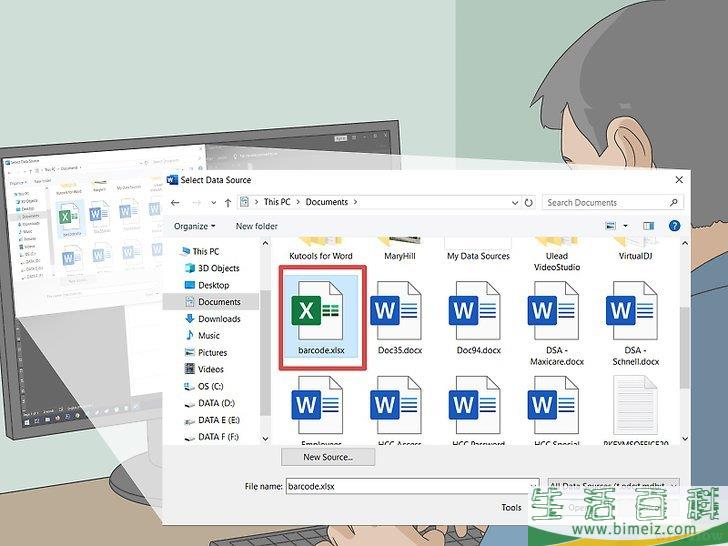Select the PKEYMSOFFICE text file
Image resolution: width=728 pixels, height=546 pixels.
[635, 411]
